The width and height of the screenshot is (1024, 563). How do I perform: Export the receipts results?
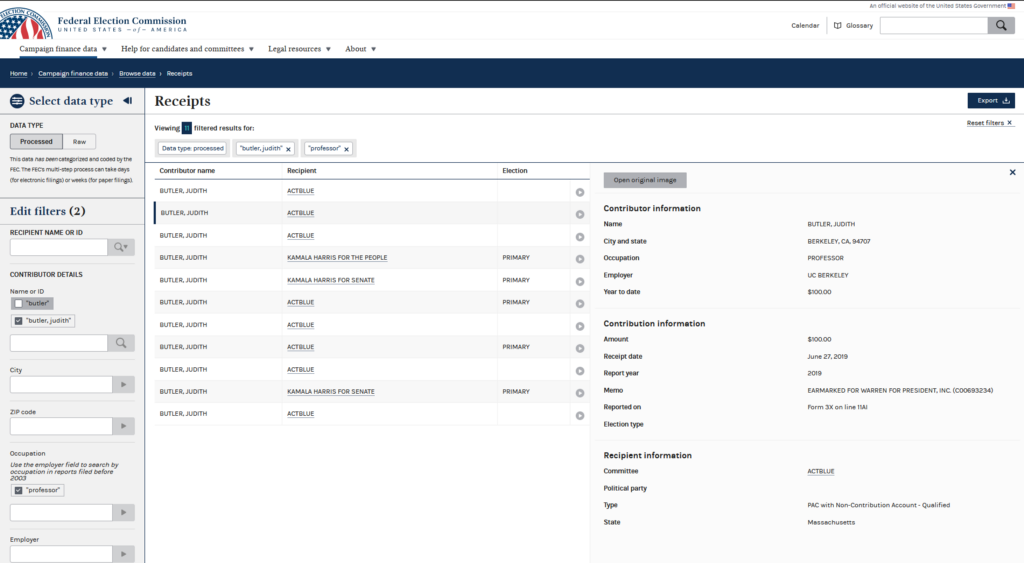[991, 101]
